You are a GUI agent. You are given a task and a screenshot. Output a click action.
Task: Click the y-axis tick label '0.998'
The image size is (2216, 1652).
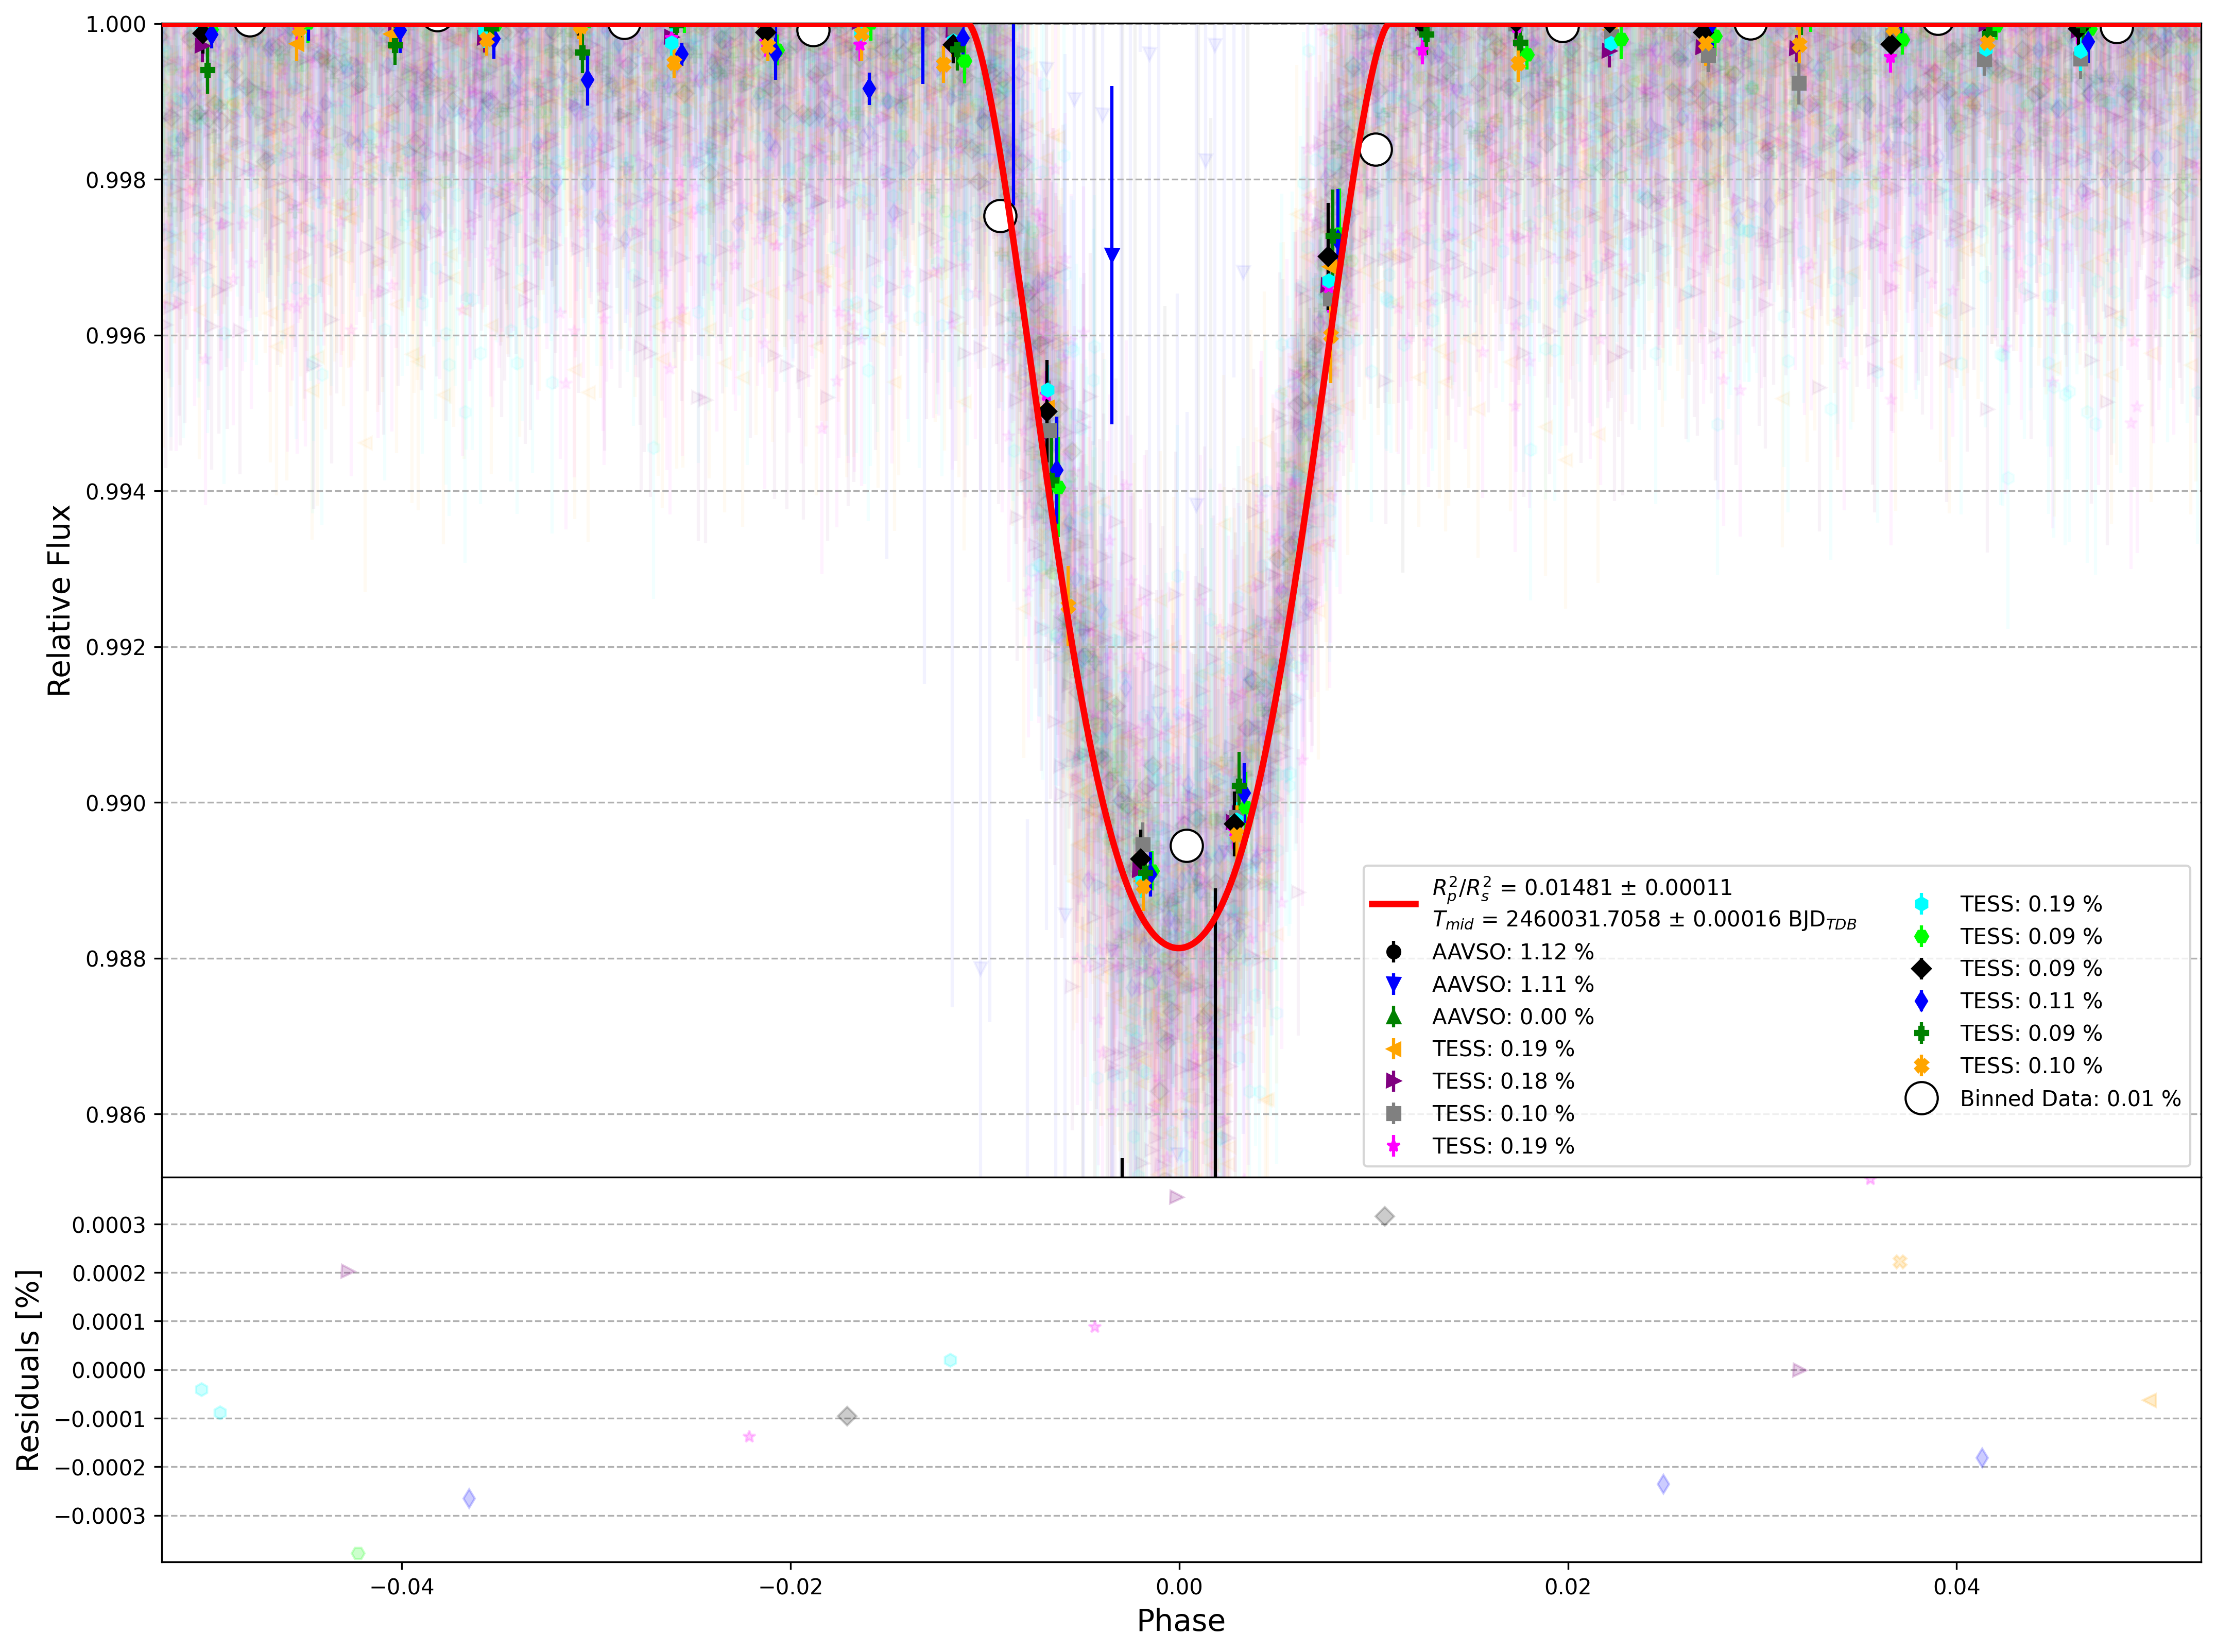[116, 180]
